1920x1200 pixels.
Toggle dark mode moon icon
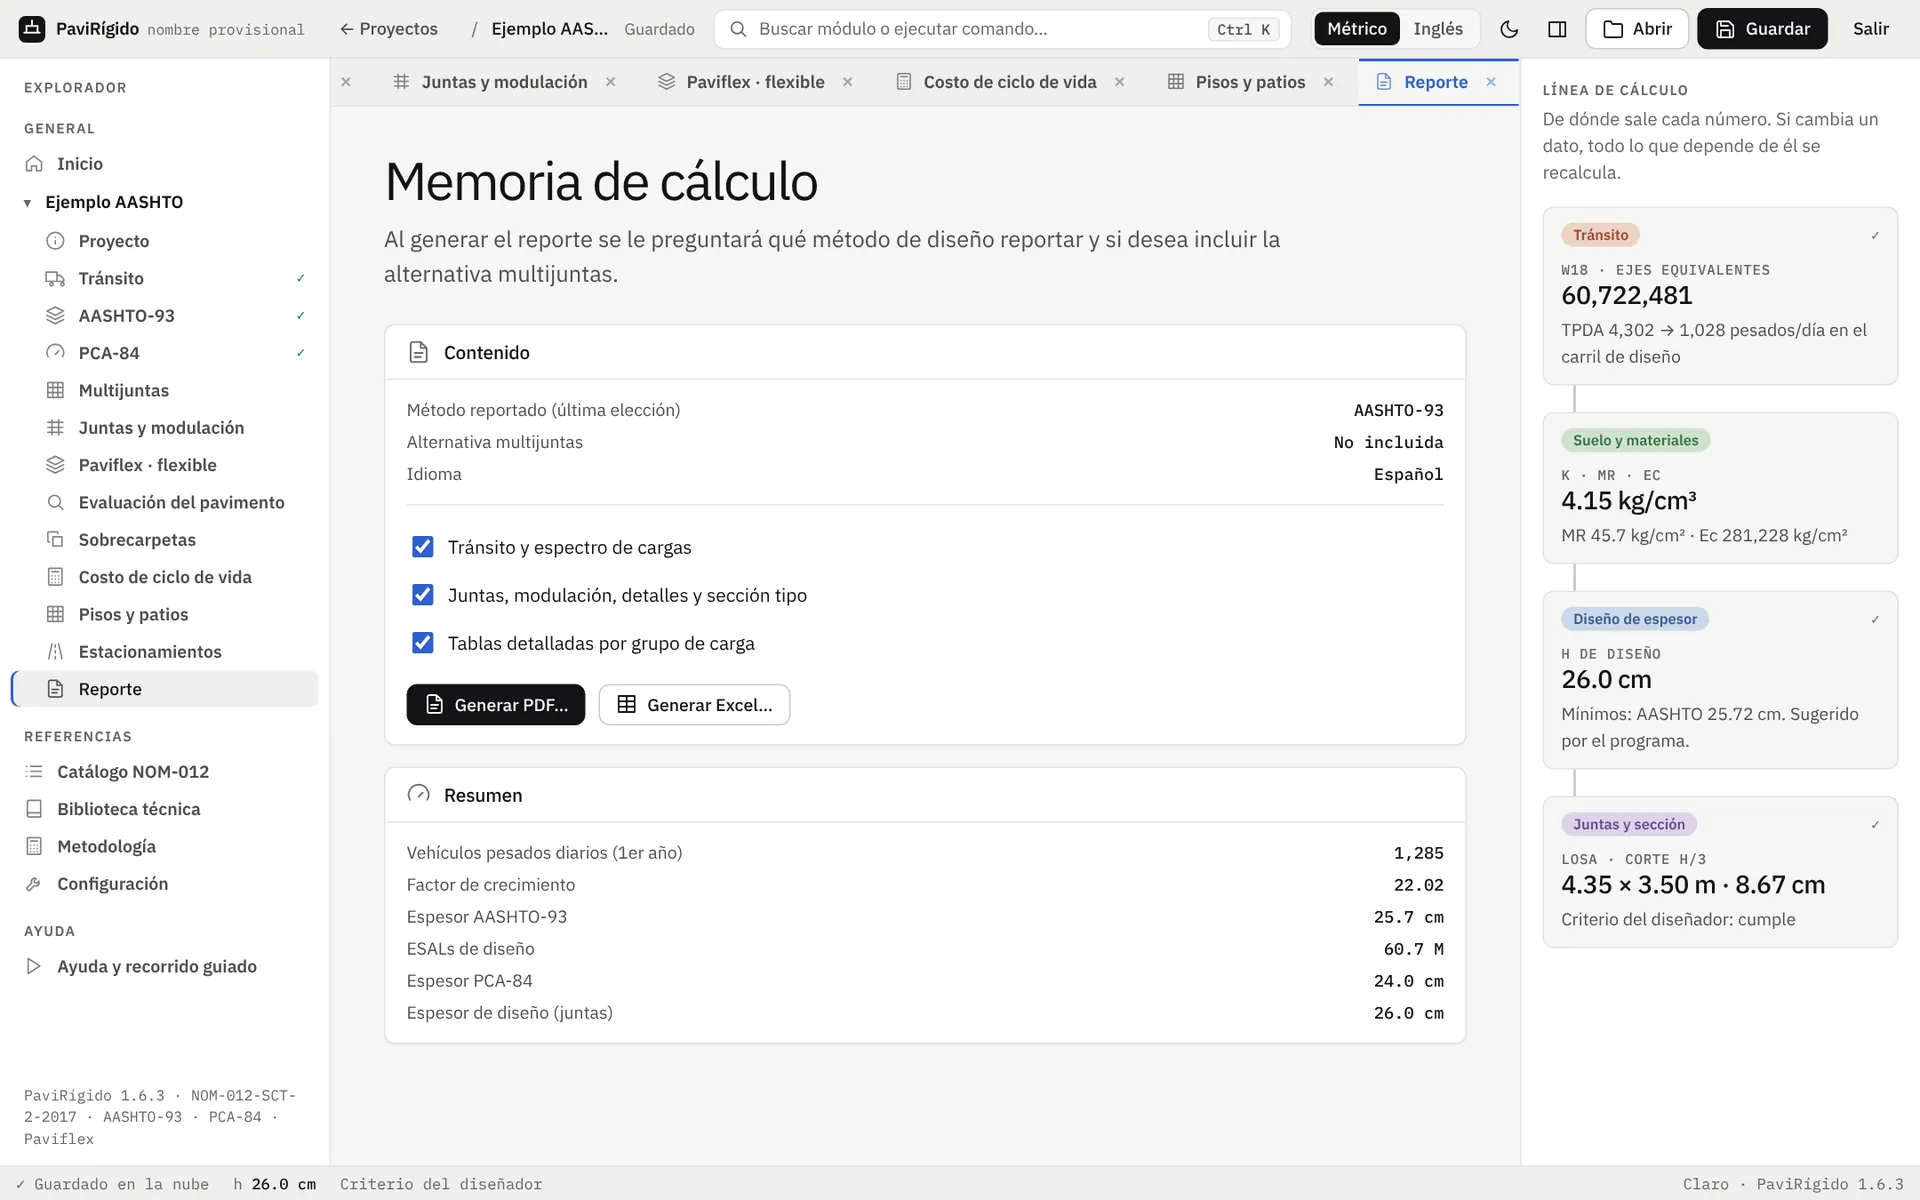point(1509,29)
